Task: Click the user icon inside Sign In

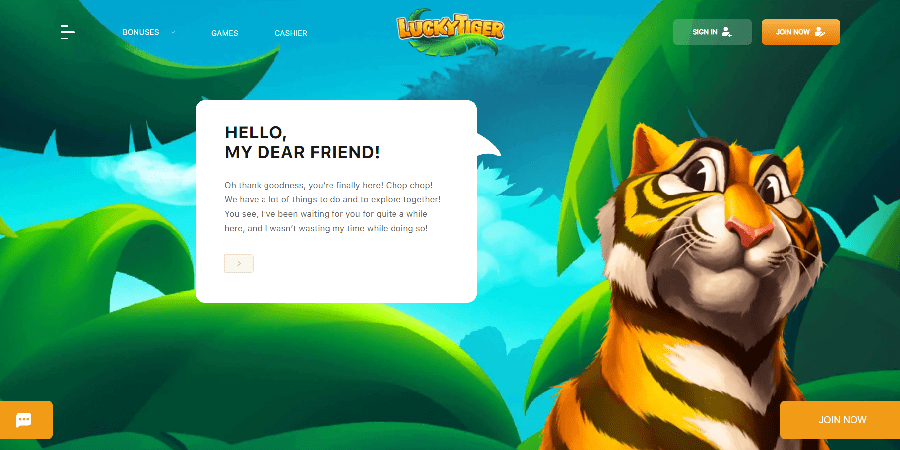Action: click(727, 32)
